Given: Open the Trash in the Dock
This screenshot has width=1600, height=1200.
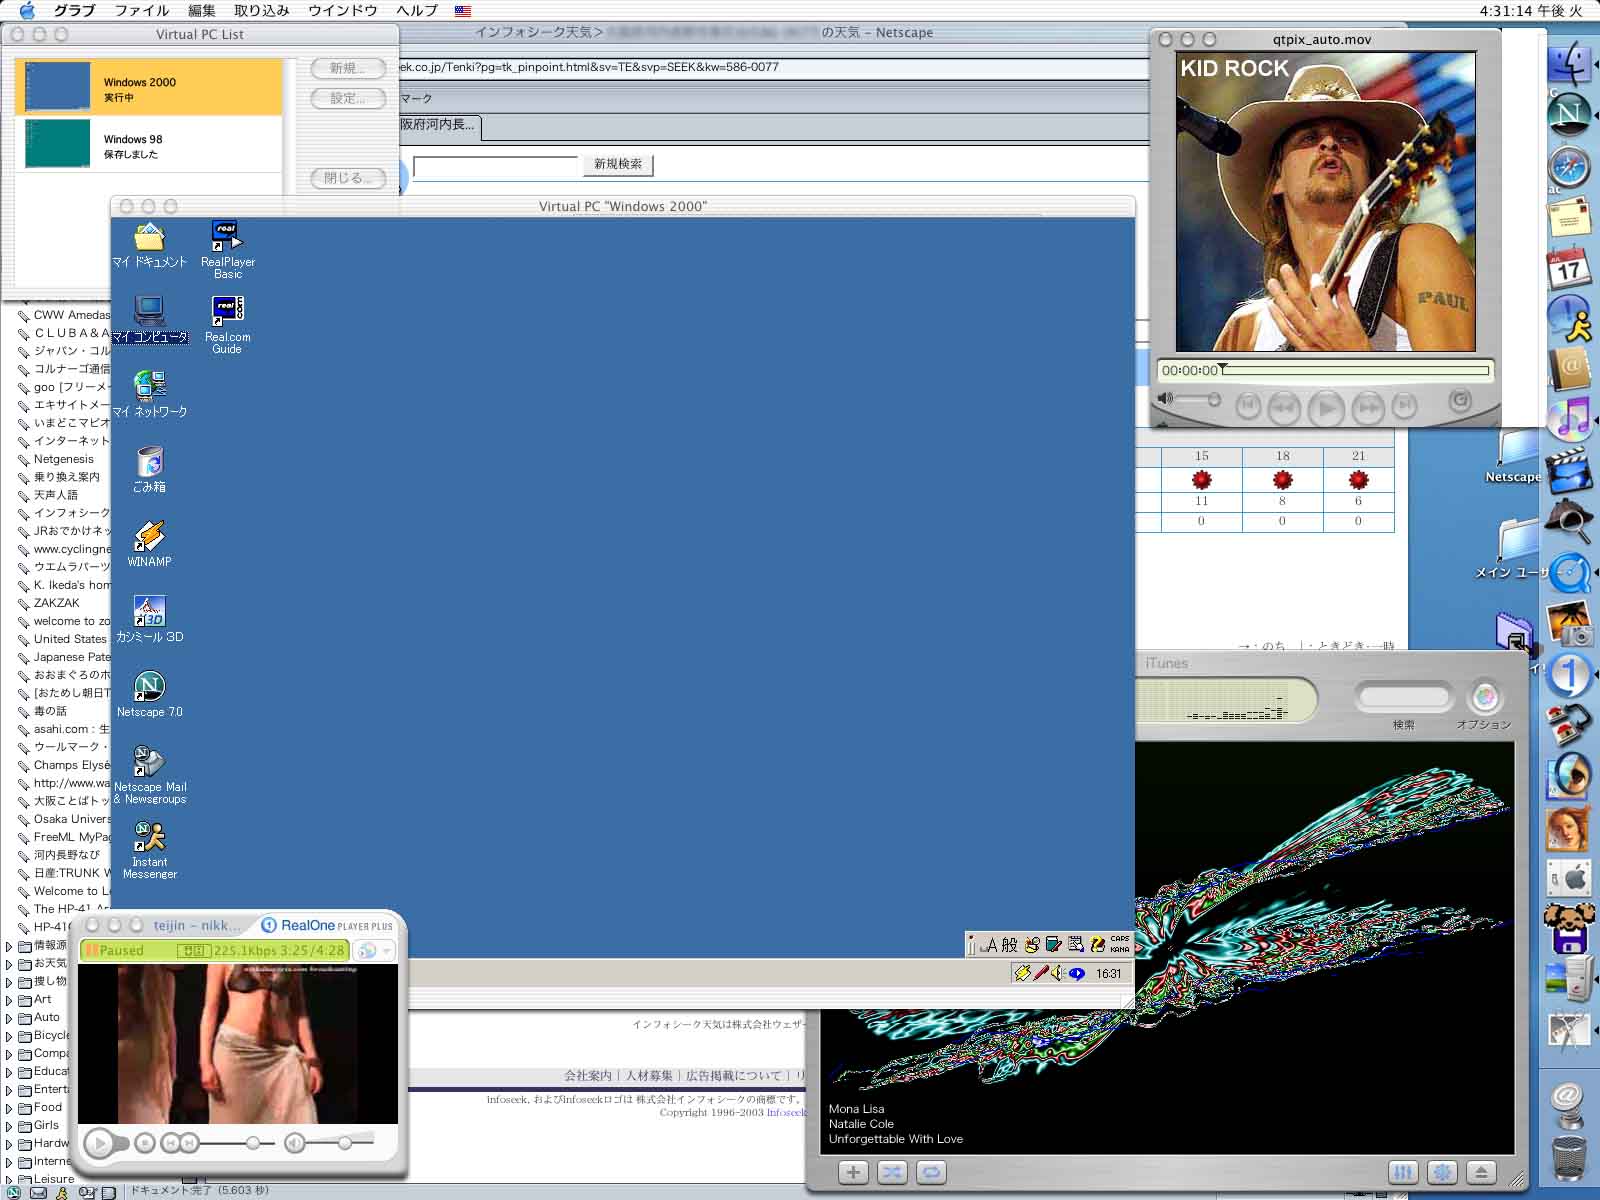Looking at the screenshot, I should [x=1569, y=1158].
